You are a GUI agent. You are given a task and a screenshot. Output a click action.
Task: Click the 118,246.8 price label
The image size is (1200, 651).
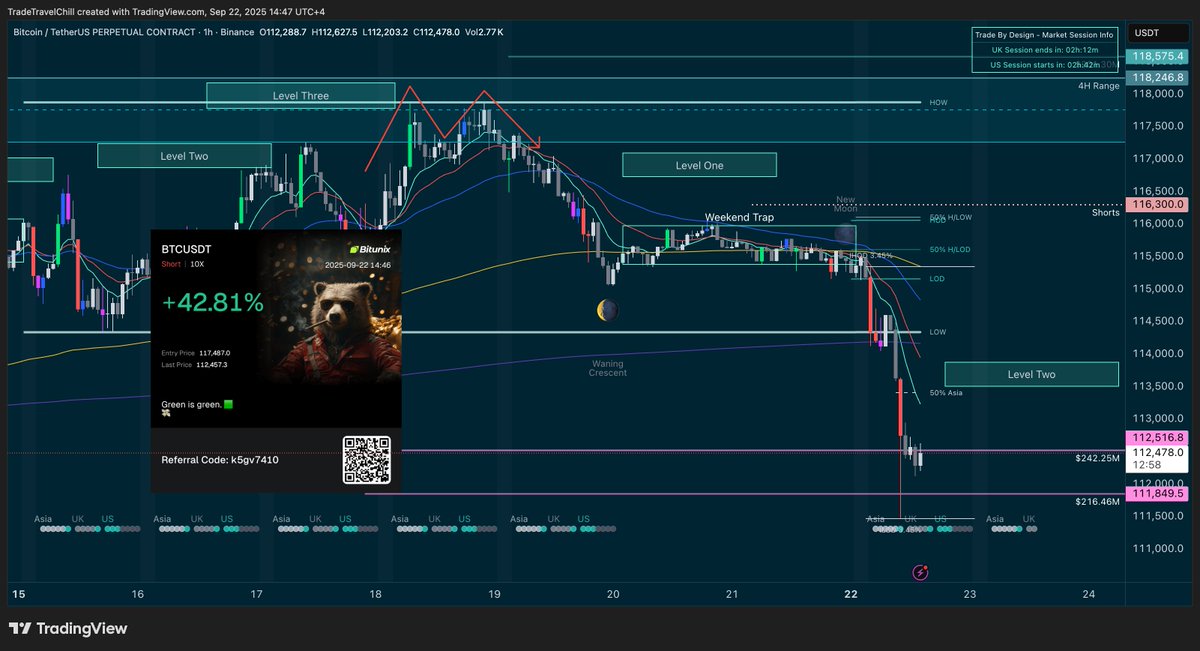(1159, 77)
